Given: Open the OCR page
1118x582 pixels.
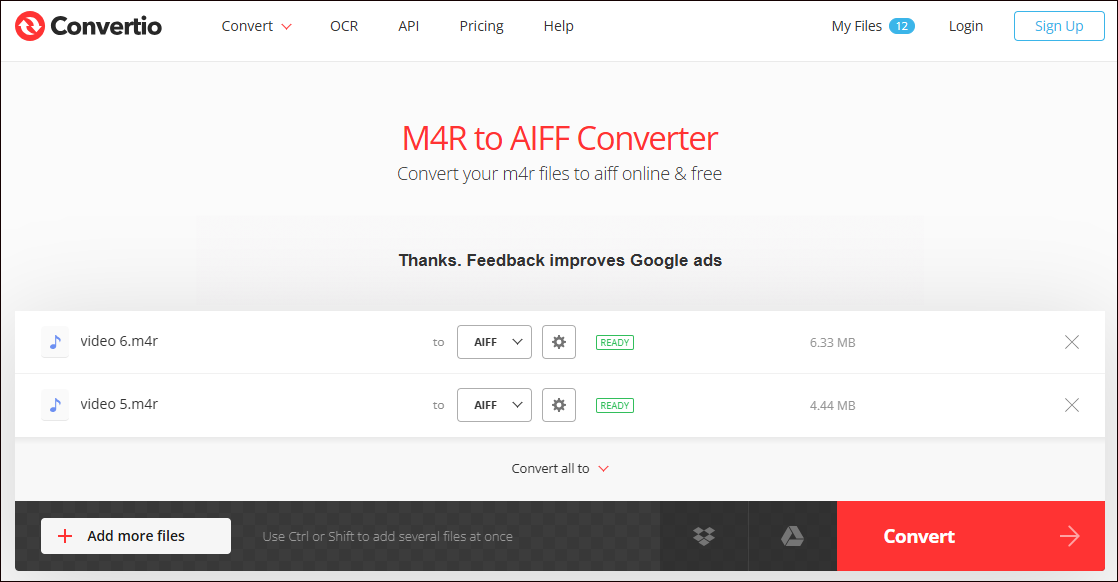Looking at the screenshot, I should [x=344, y=26].
